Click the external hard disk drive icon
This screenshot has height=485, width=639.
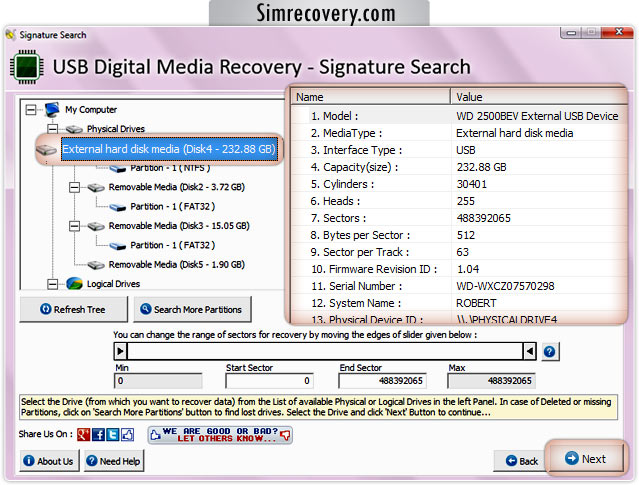click(x=46, y=150)
